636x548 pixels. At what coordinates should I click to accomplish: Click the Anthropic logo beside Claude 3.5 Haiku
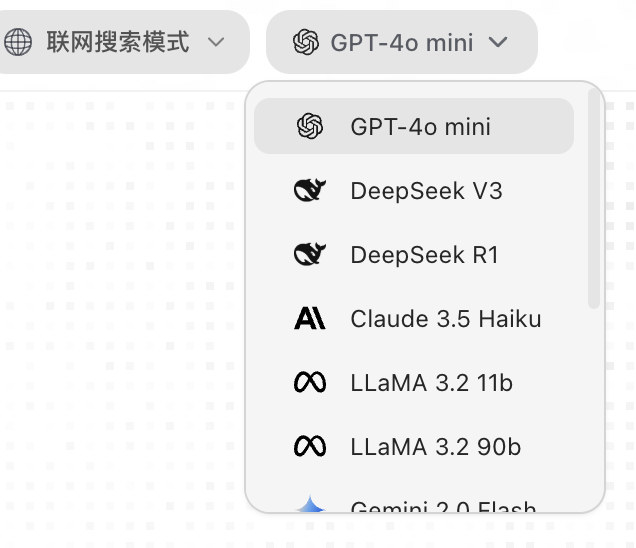(310, 318)
